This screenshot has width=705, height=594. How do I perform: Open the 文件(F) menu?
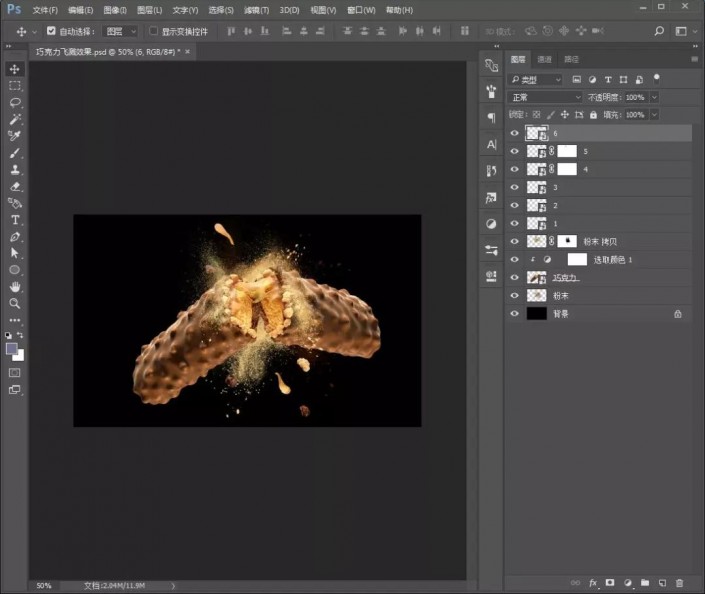[x=45, y=10]
